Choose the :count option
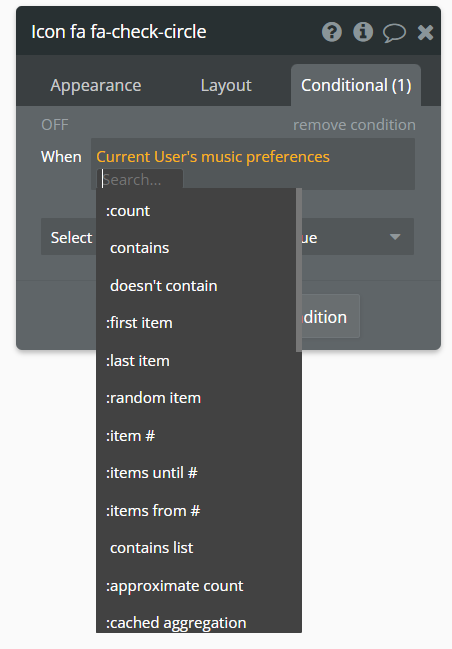 (127, 211)
